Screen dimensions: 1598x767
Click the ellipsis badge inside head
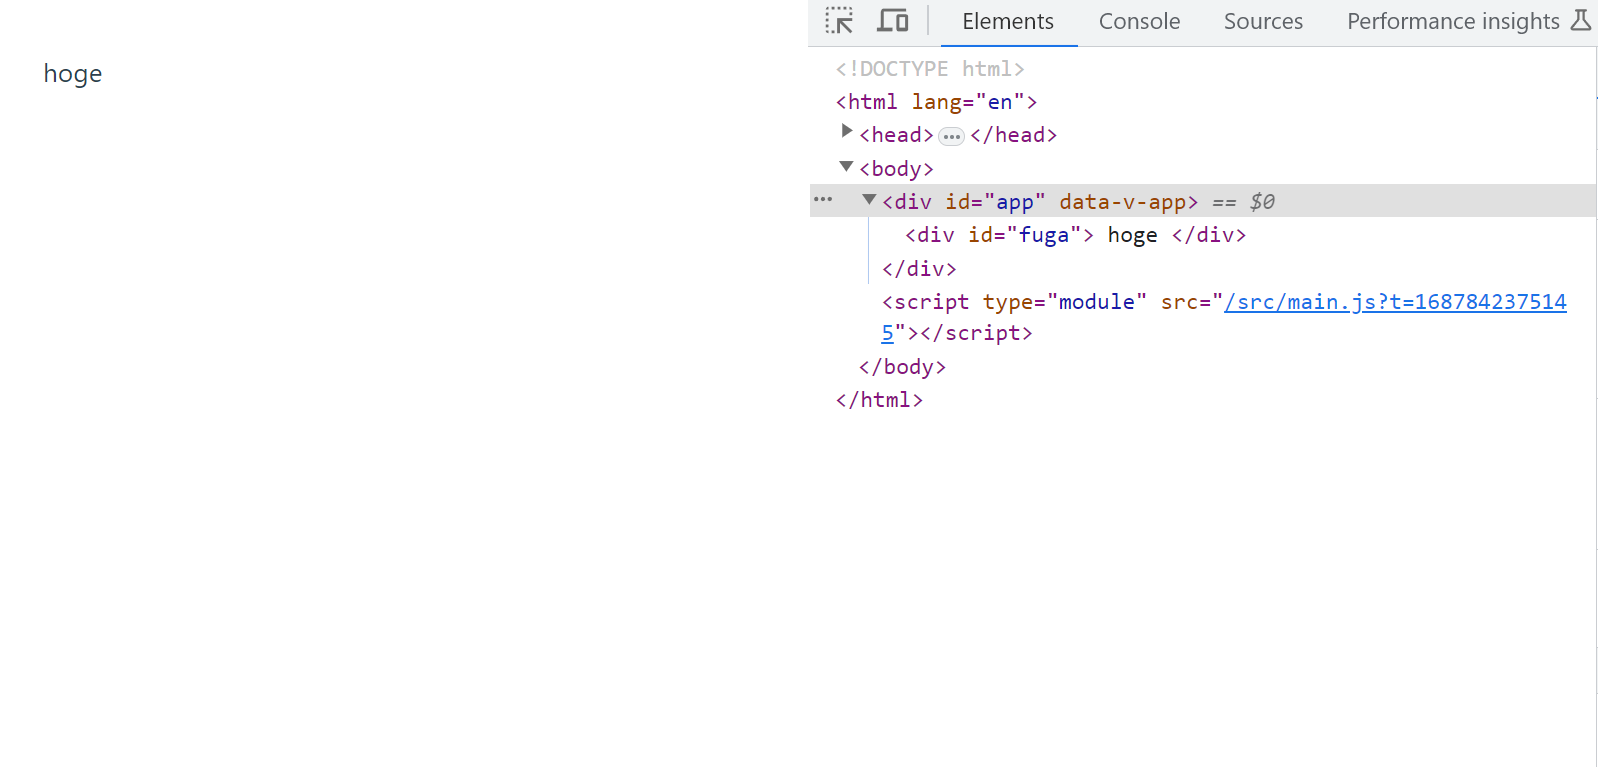point(951,136)
